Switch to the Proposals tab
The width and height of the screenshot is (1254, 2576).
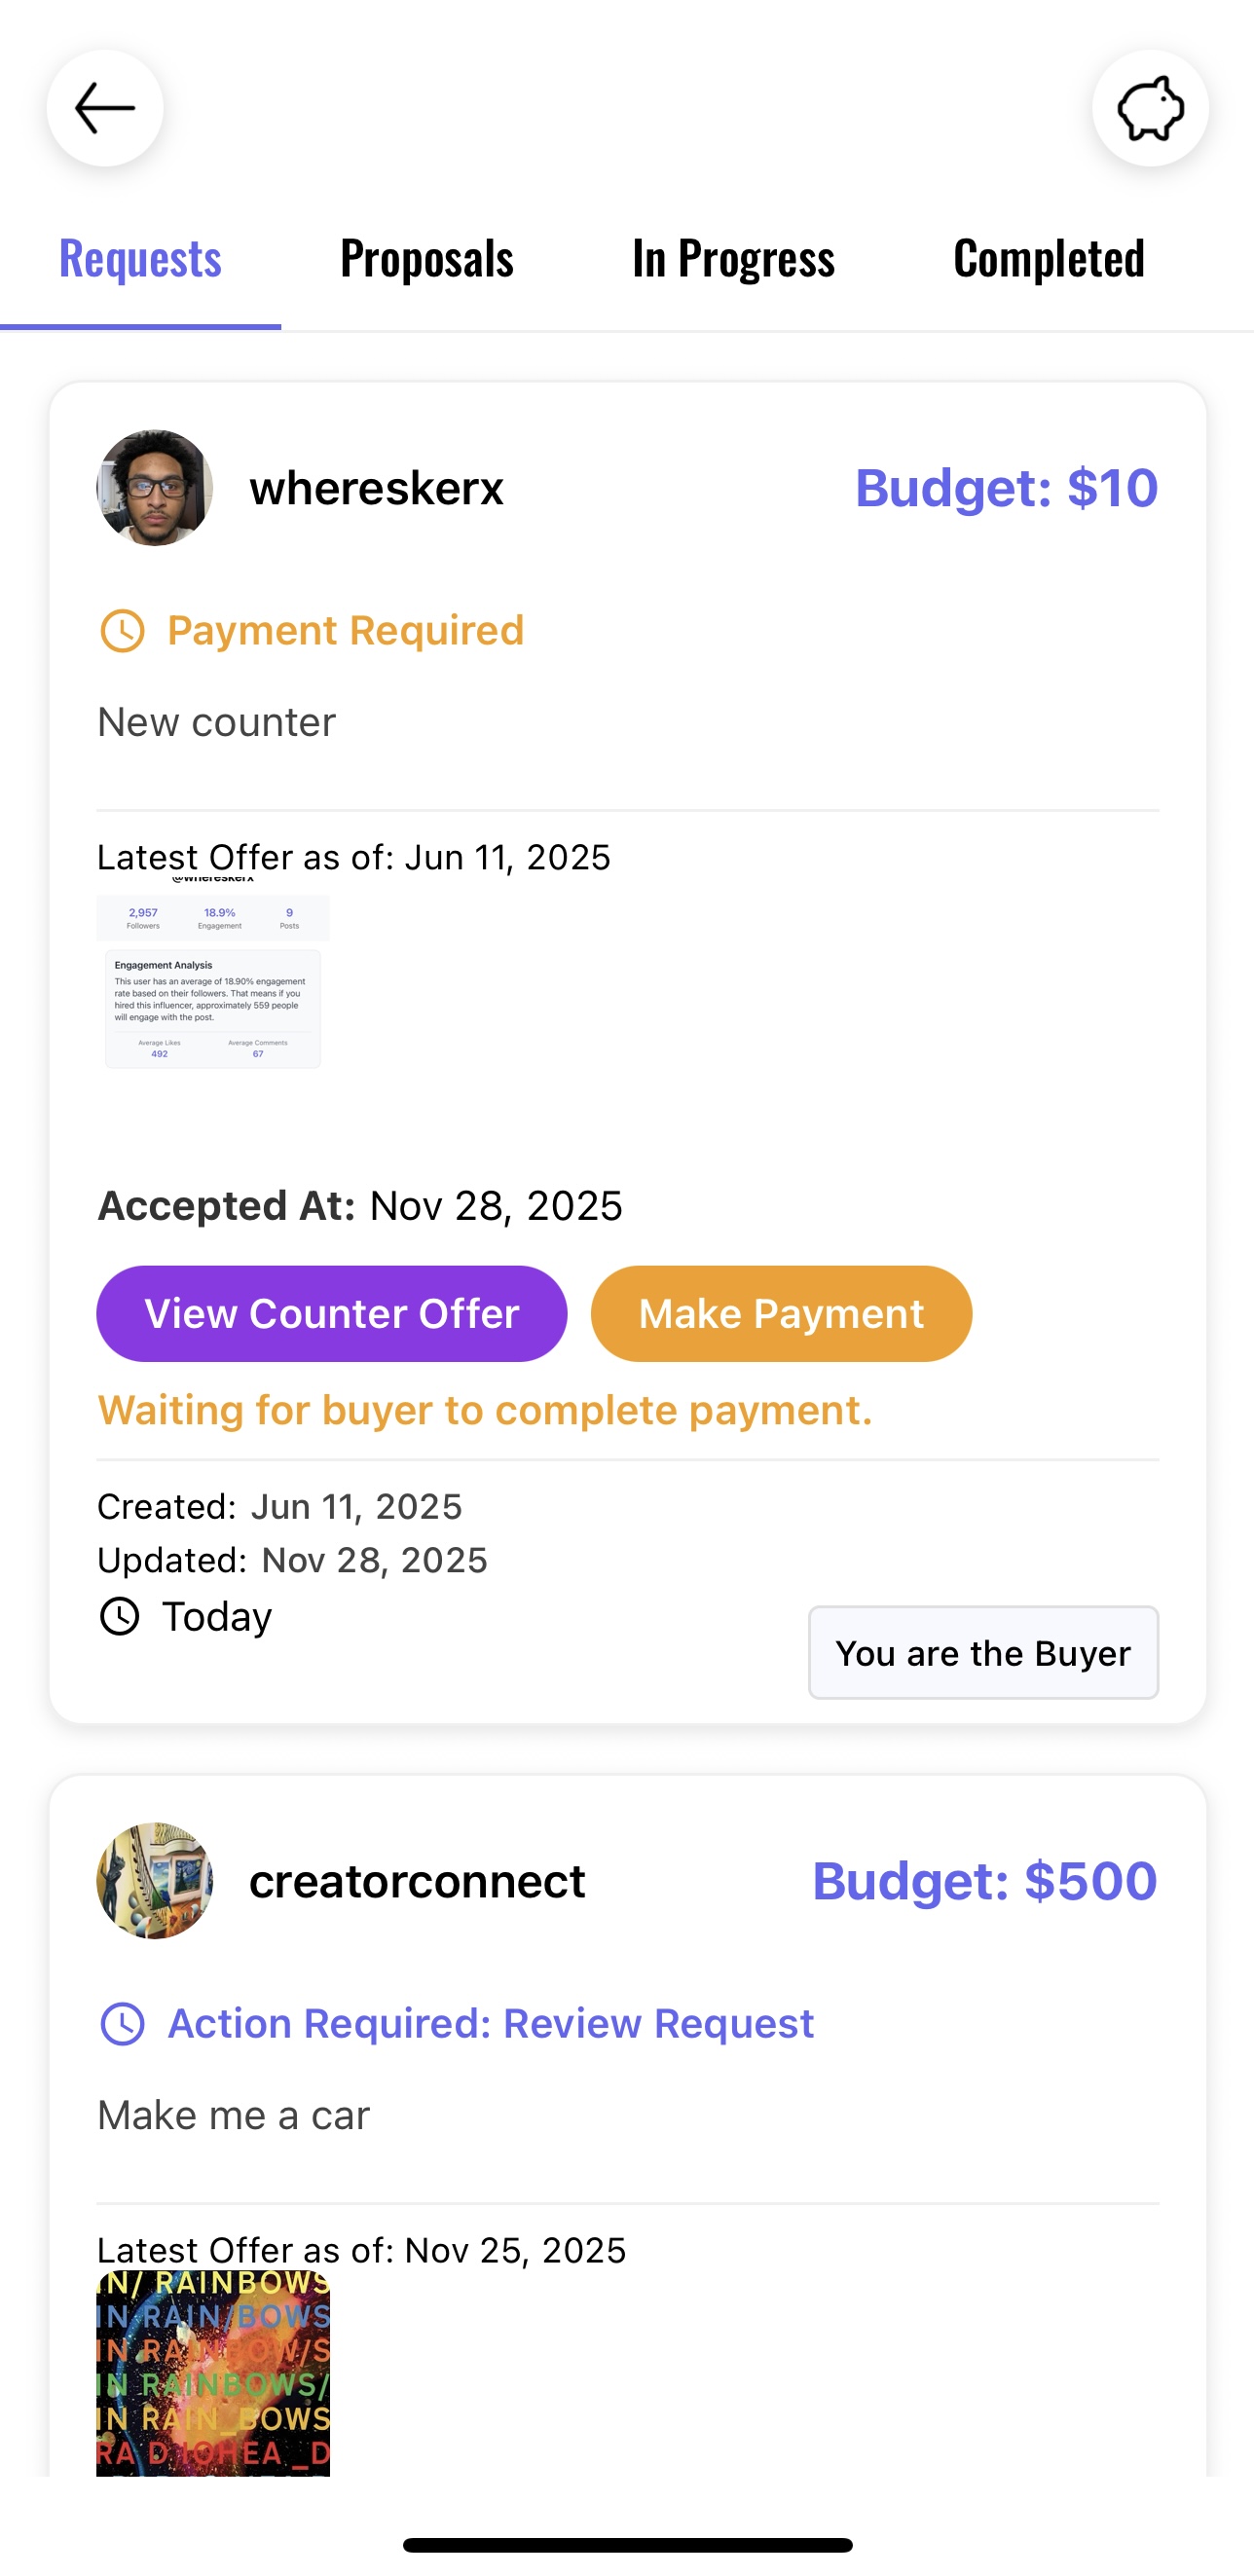(x=427, y=259)
